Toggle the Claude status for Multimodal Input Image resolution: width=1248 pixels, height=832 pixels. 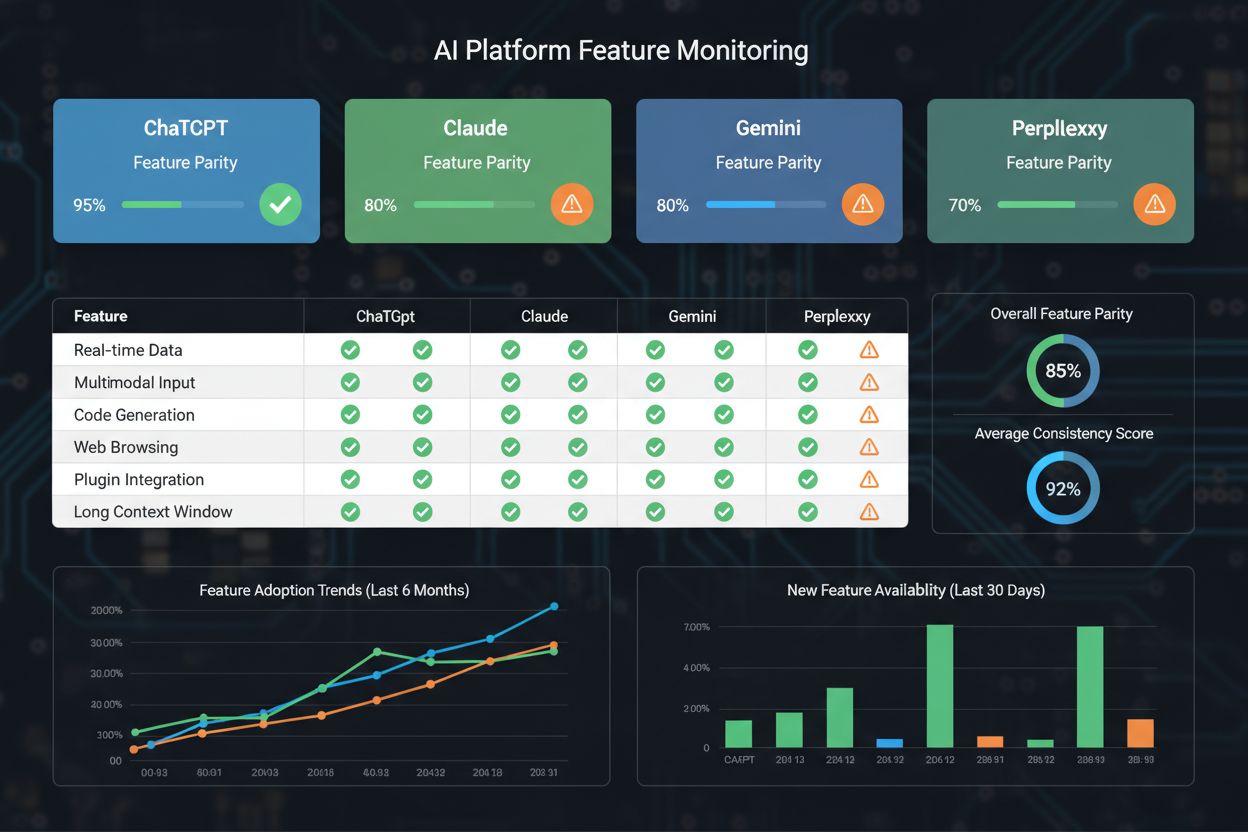510,382
